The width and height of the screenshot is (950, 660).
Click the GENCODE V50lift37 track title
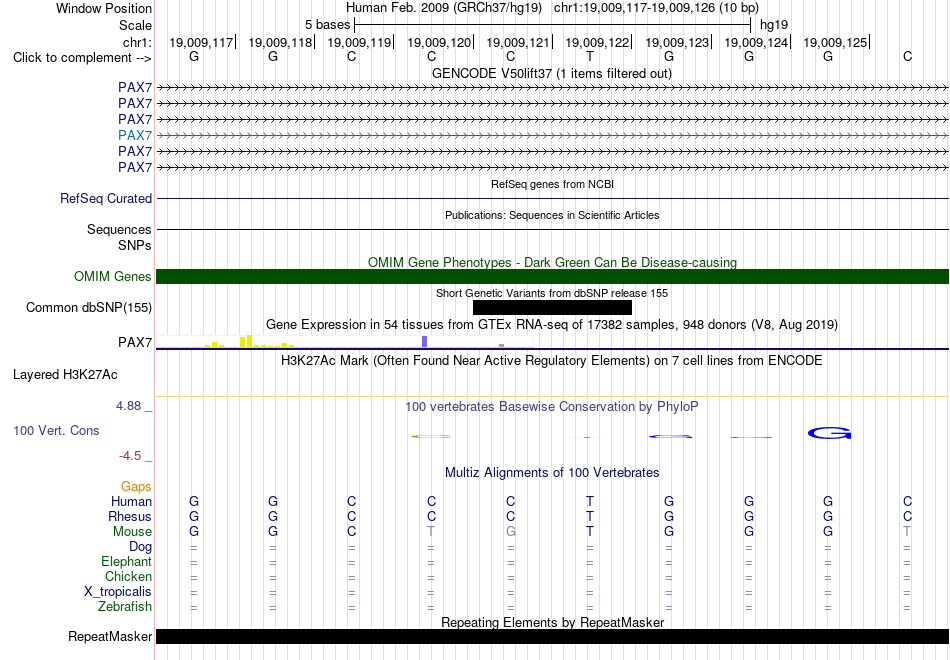pos(552,73)
